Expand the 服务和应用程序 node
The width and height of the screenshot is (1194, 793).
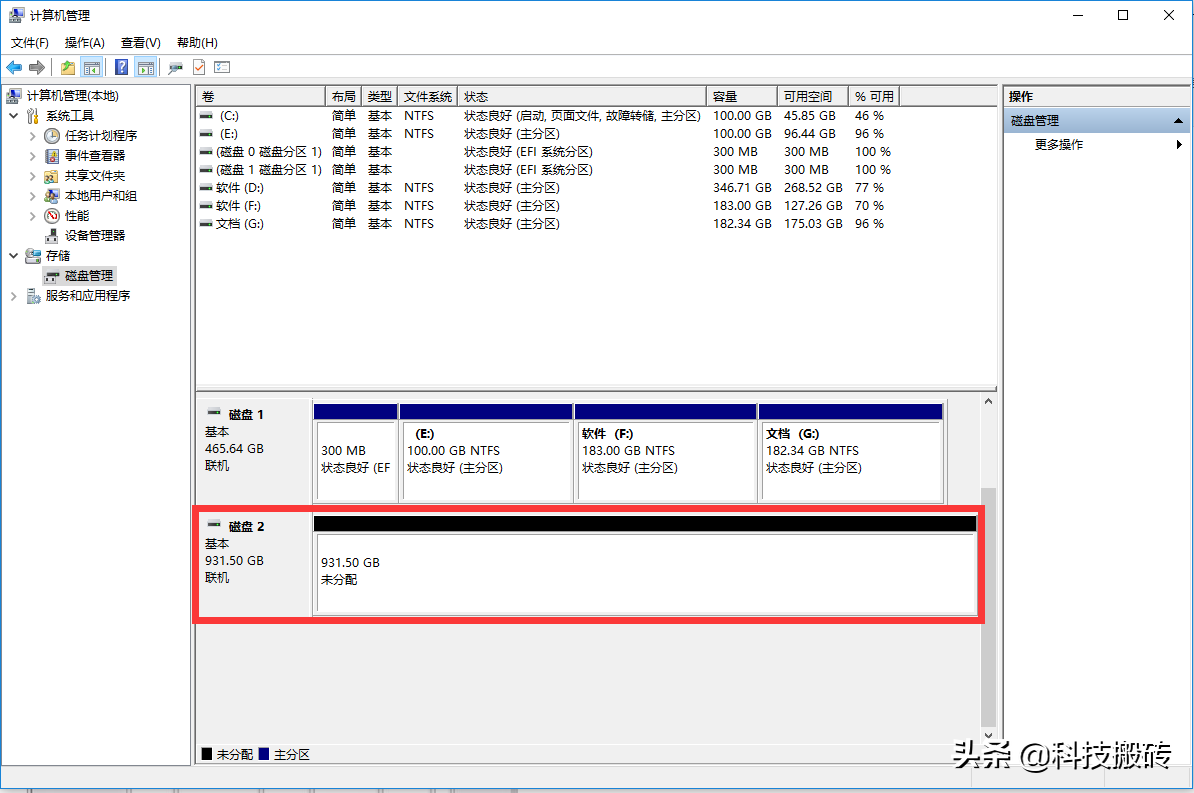pyautogui.click(x=14, y=296)
